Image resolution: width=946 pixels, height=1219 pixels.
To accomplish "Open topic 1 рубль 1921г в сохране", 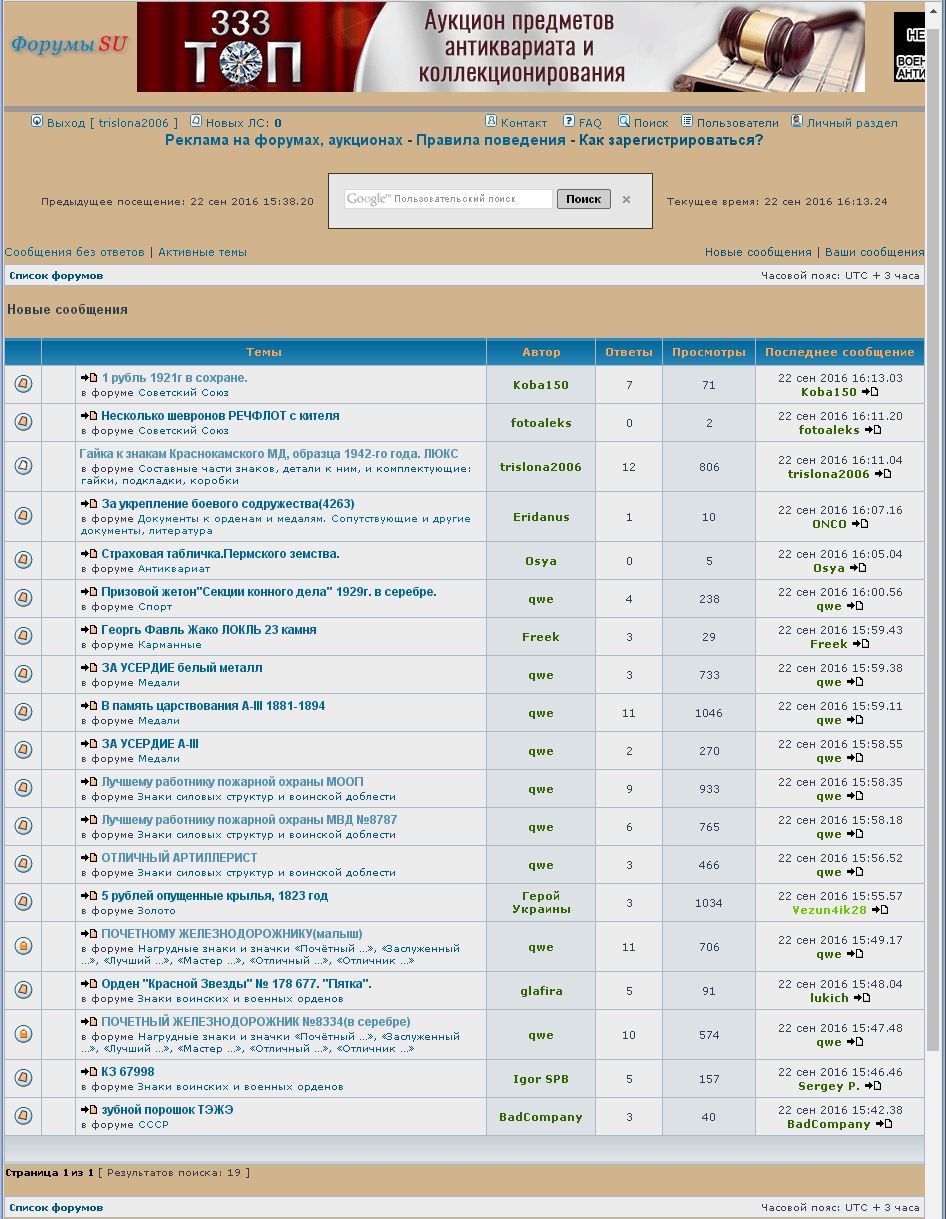I will [174, 378].
